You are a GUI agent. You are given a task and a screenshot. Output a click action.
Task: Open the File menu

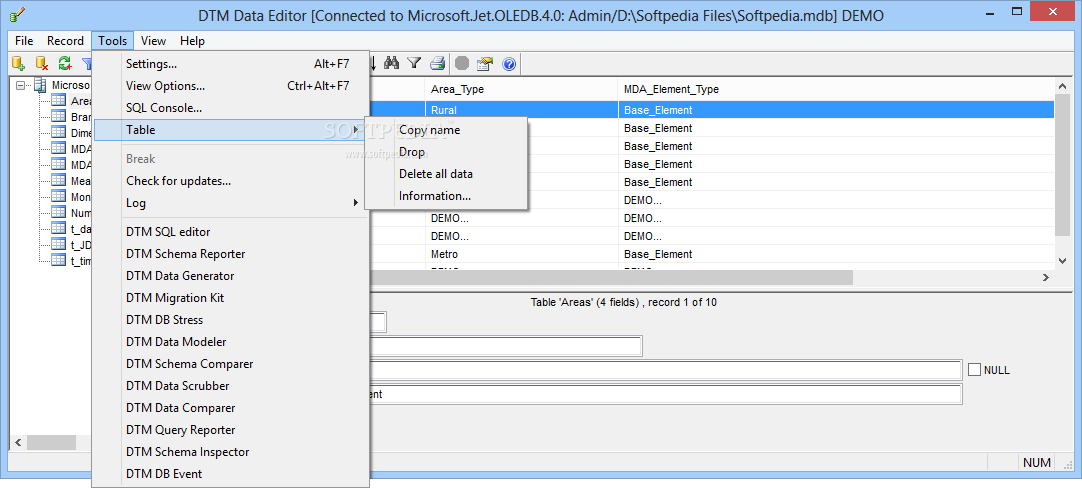point(24,41)
